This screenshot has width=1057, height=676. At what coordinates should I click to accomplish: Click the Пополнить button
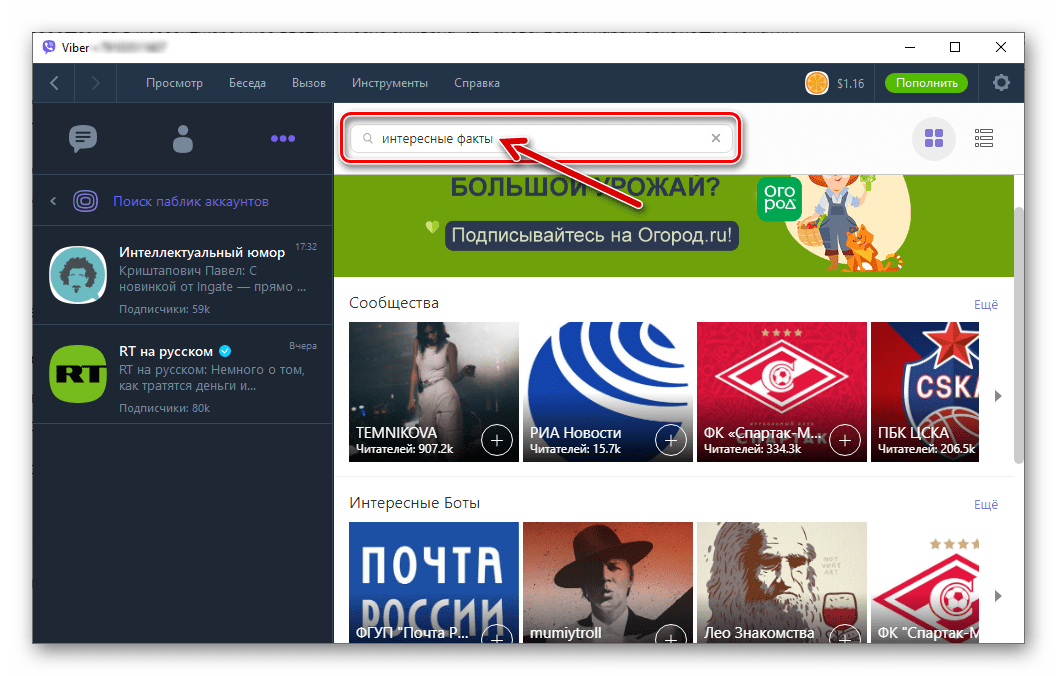[926, 83]
